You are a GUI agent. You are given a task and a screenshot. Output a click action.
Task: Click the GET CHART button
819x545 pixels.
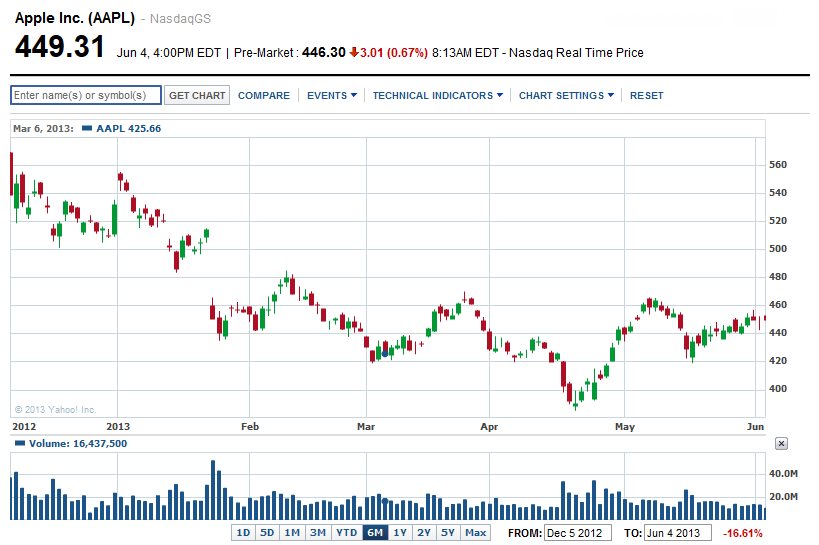point(197,95)
